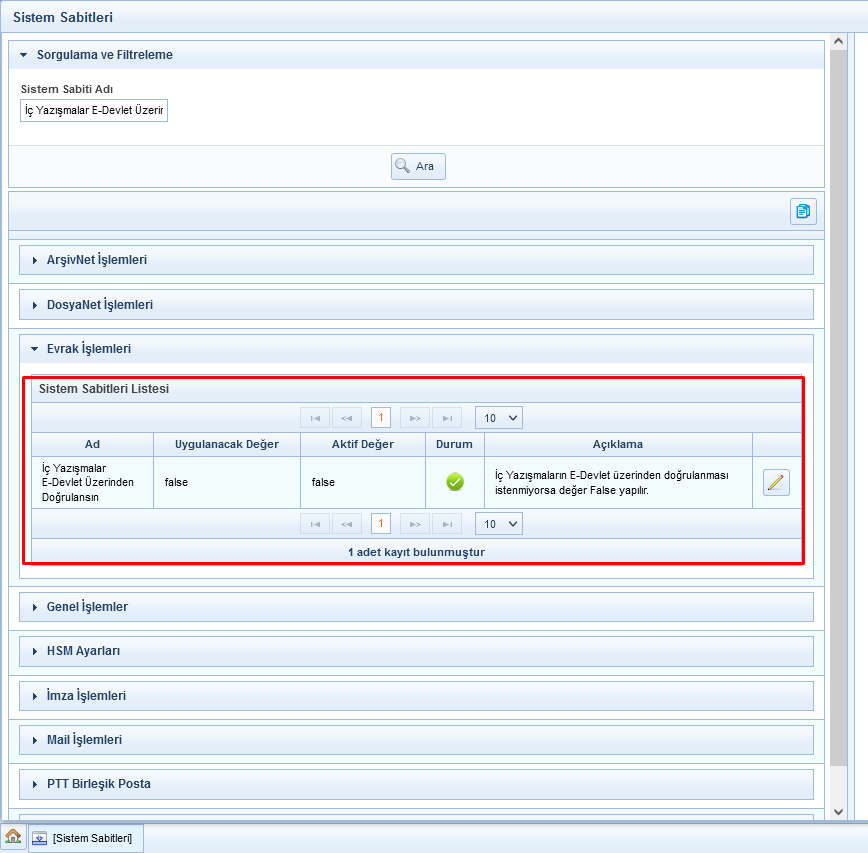This screenshot has width=868, height=853.
Task: Switch to the [Sistem Sabitleri] taskbar tab
Action: [x=86, y=838]
